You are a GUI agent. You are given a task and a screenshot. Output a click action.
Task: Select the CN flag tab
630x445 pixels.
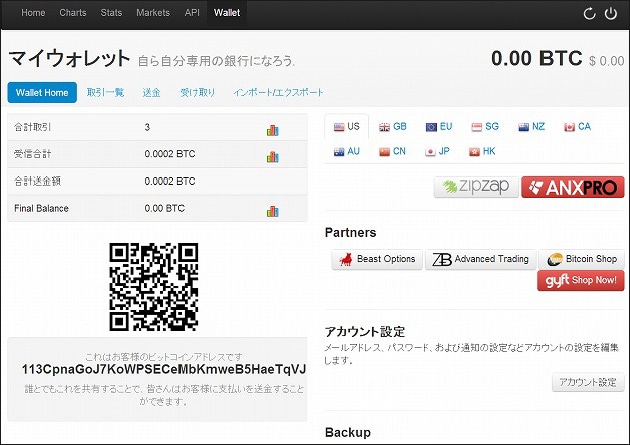pyautogui.click(x=393, y=151)
